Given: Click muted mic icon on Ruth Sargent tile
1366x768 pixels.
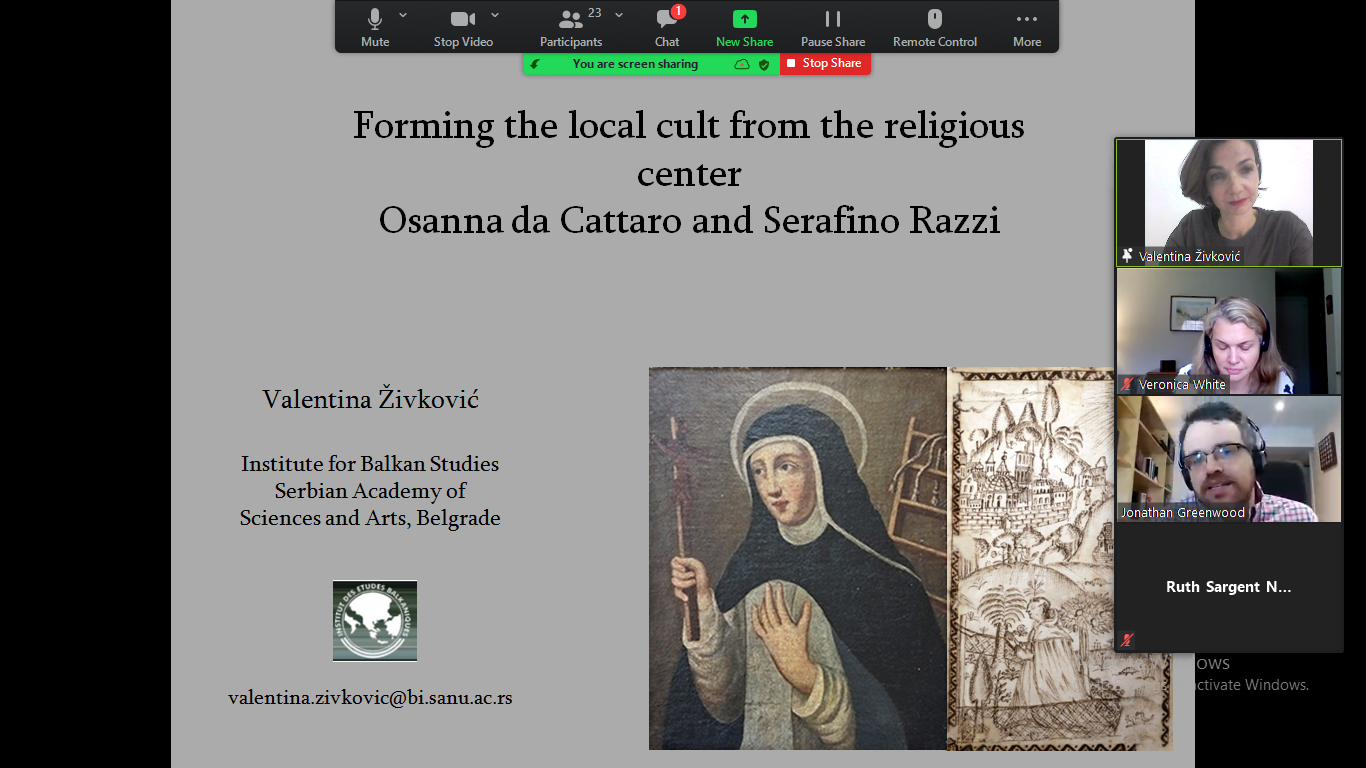Looking at the screenshot, I should [x=1127, y=640].
